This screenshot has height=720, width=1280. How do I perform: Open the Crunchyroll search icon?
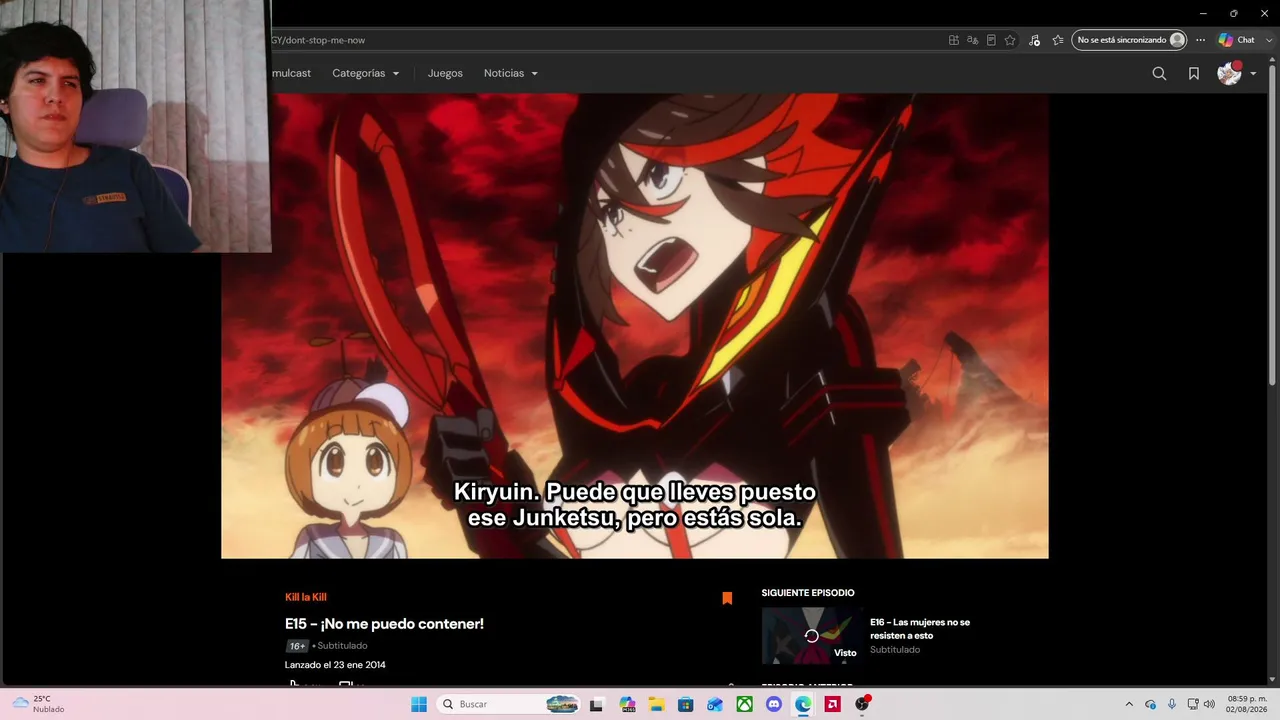coord(1159,73)
